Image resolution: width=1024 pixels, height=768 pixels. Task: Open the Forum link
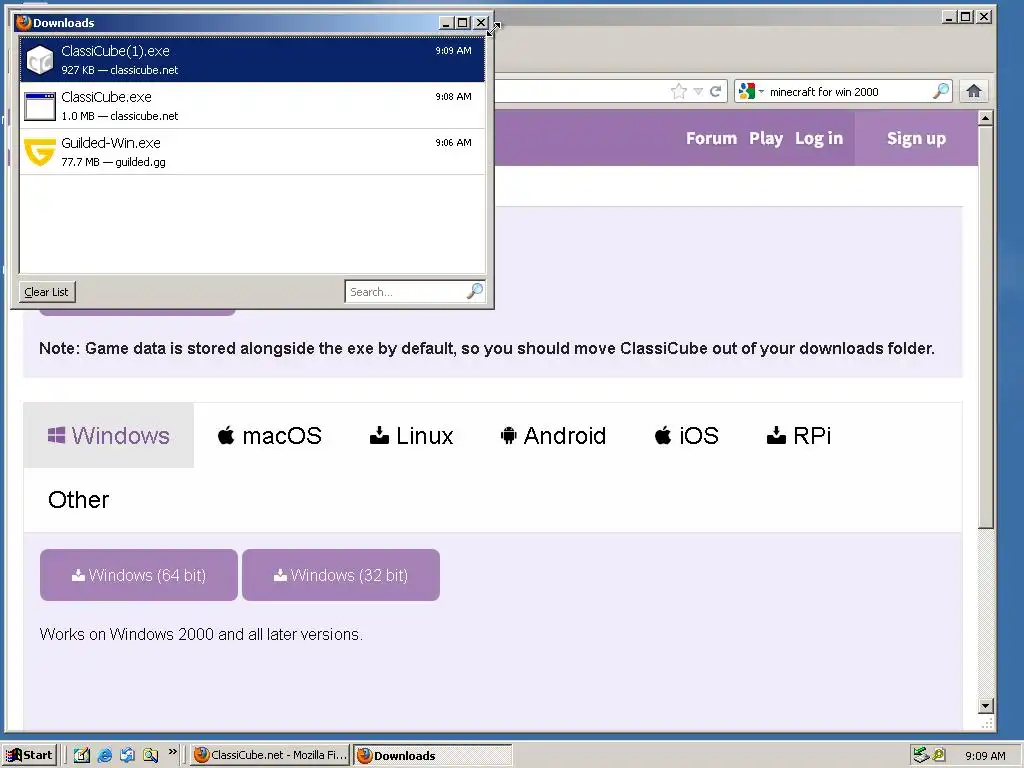[711, 138]
